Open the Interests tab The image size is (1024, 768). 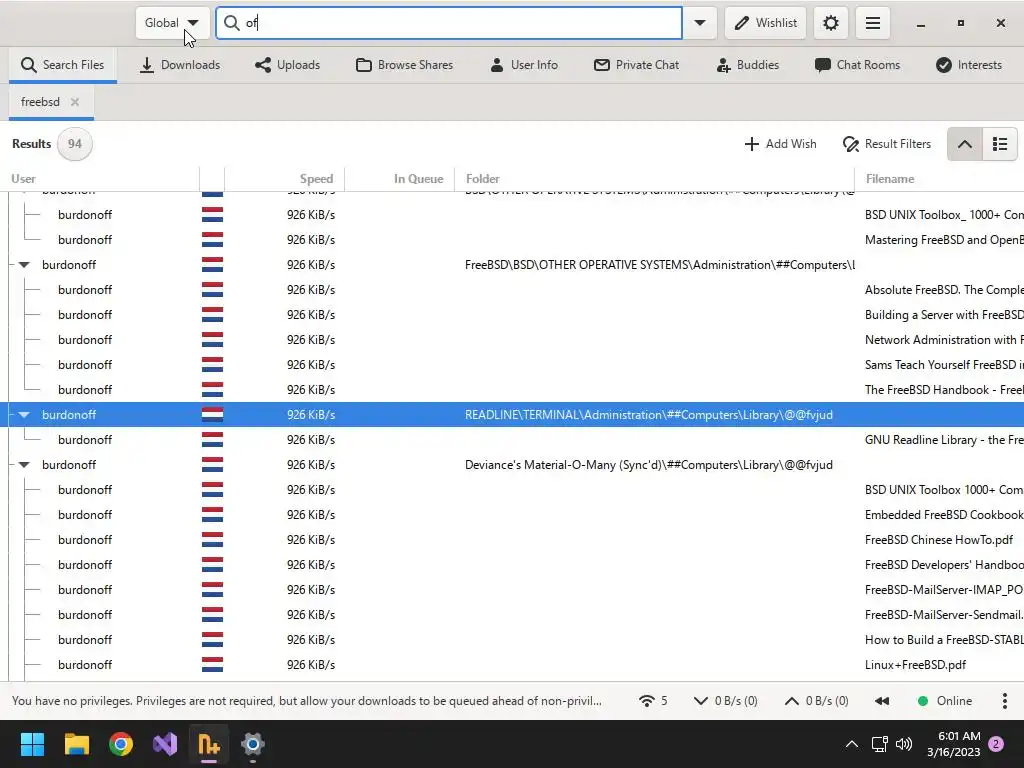pyautogui.click(x=969, y=65)
